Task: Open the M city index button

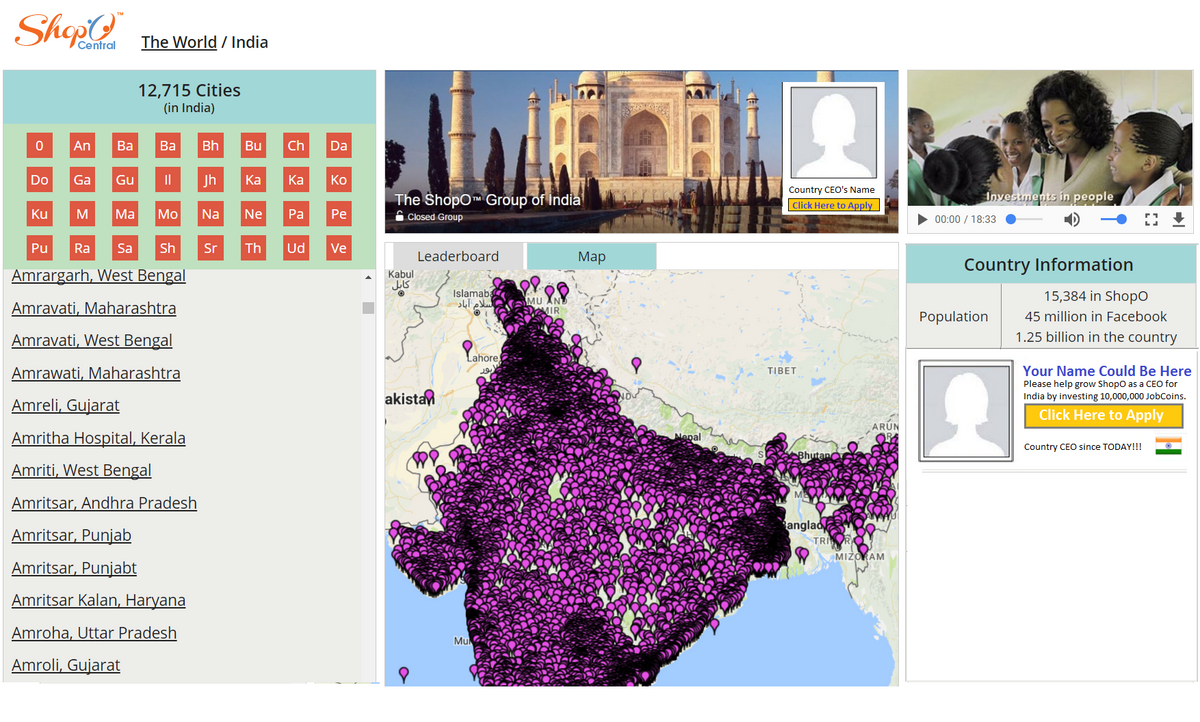Action: (82, 214)
